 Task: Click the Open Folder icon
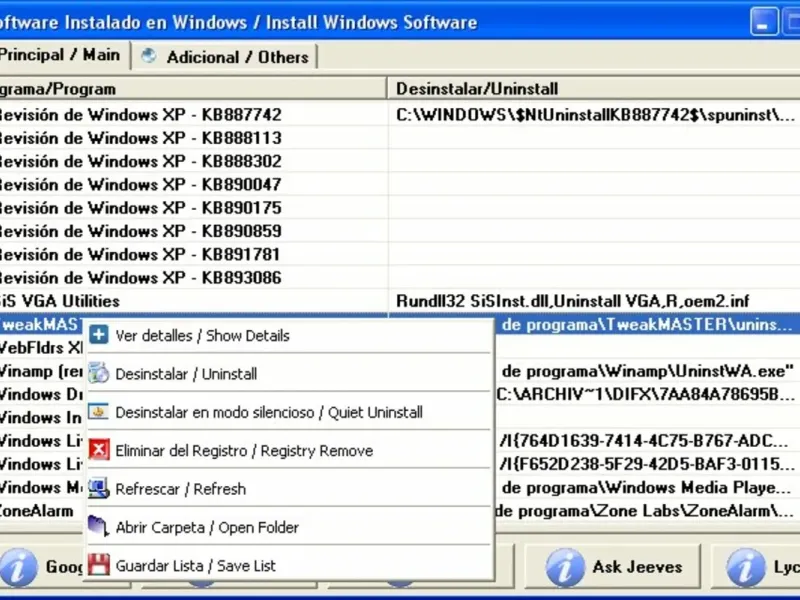tap(98, 527)
